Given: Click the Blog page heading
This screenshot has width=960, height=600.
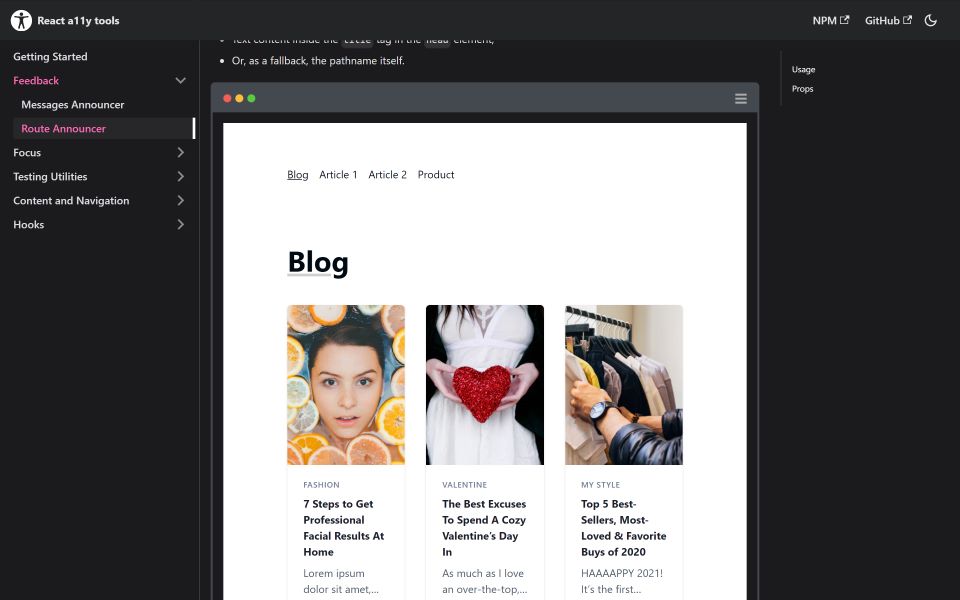Looking at the screenshot, I should pyautogui.click(x=318, y=263).
